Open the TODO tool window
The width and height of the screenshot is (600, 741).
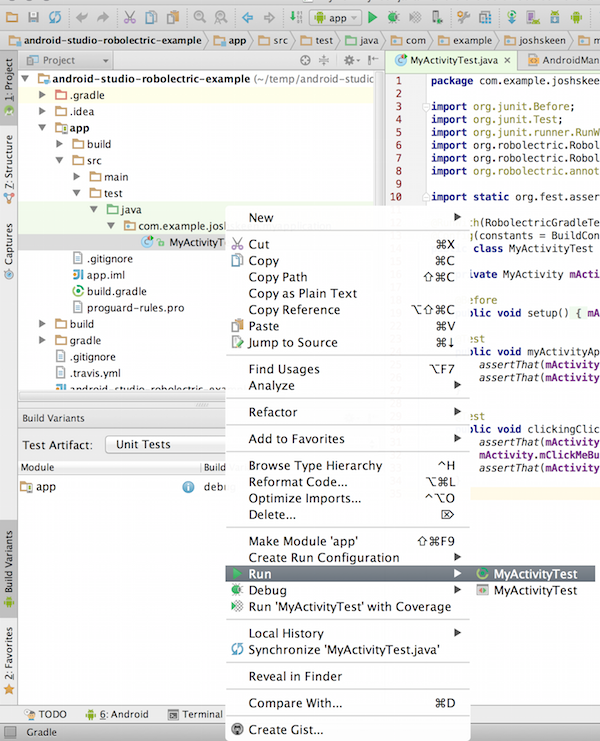45,715
